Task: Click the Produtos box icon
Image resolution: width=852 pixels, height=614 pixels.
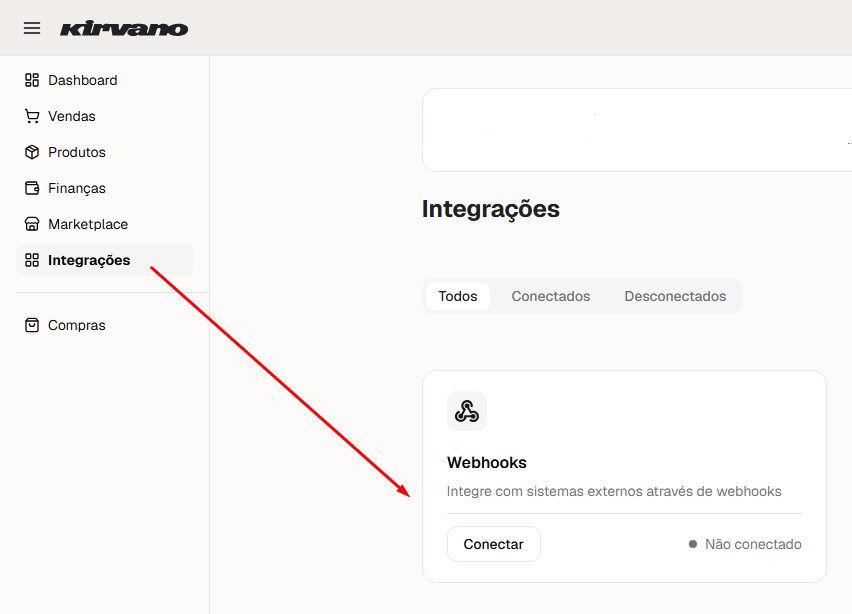Action: (32, 152)
